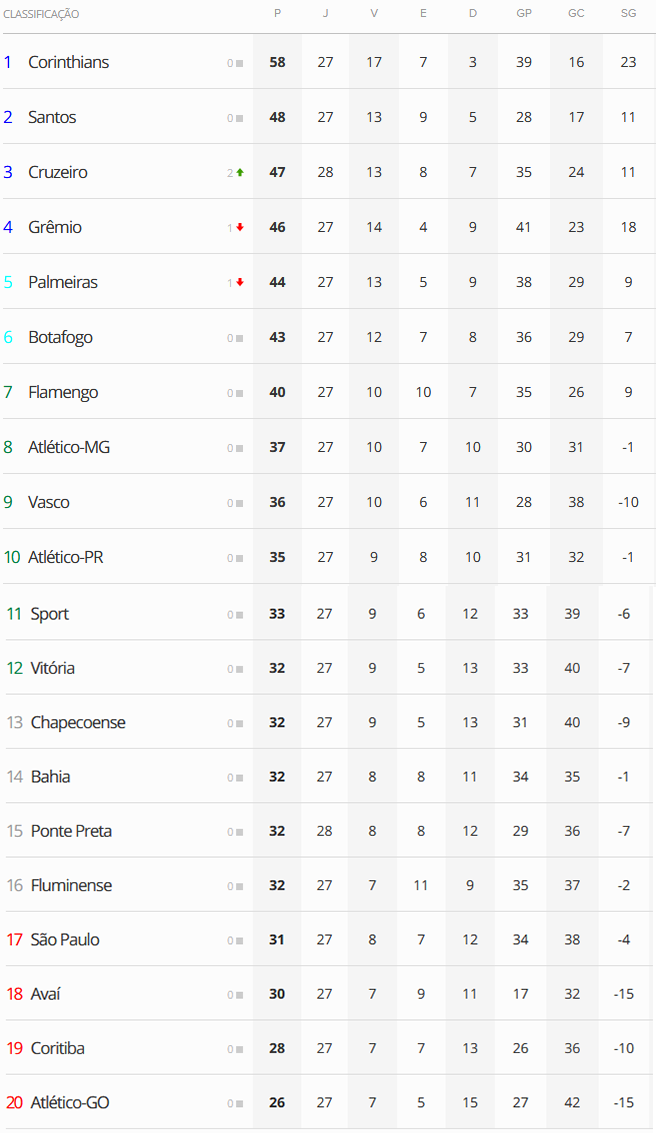Open the São Paulo team link
The width and height of the screenshot is (656, 1133).
click(65, 939)
